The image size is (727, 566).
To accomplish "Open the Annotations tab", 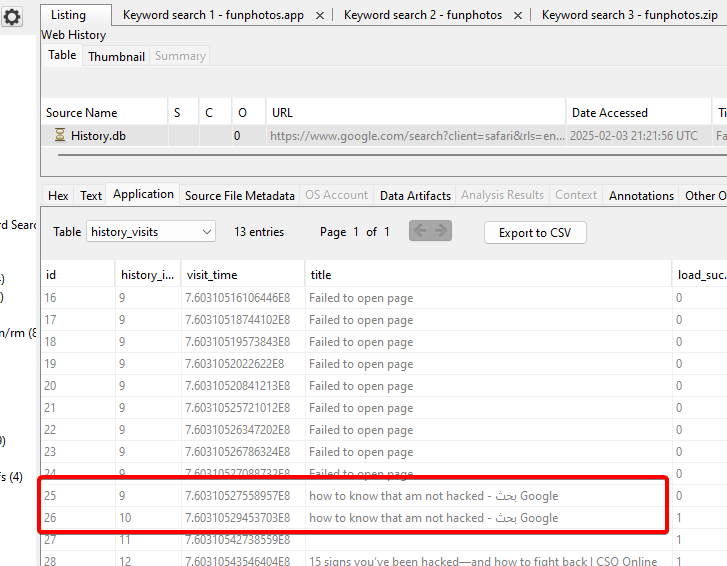I will tap(641, 196).
